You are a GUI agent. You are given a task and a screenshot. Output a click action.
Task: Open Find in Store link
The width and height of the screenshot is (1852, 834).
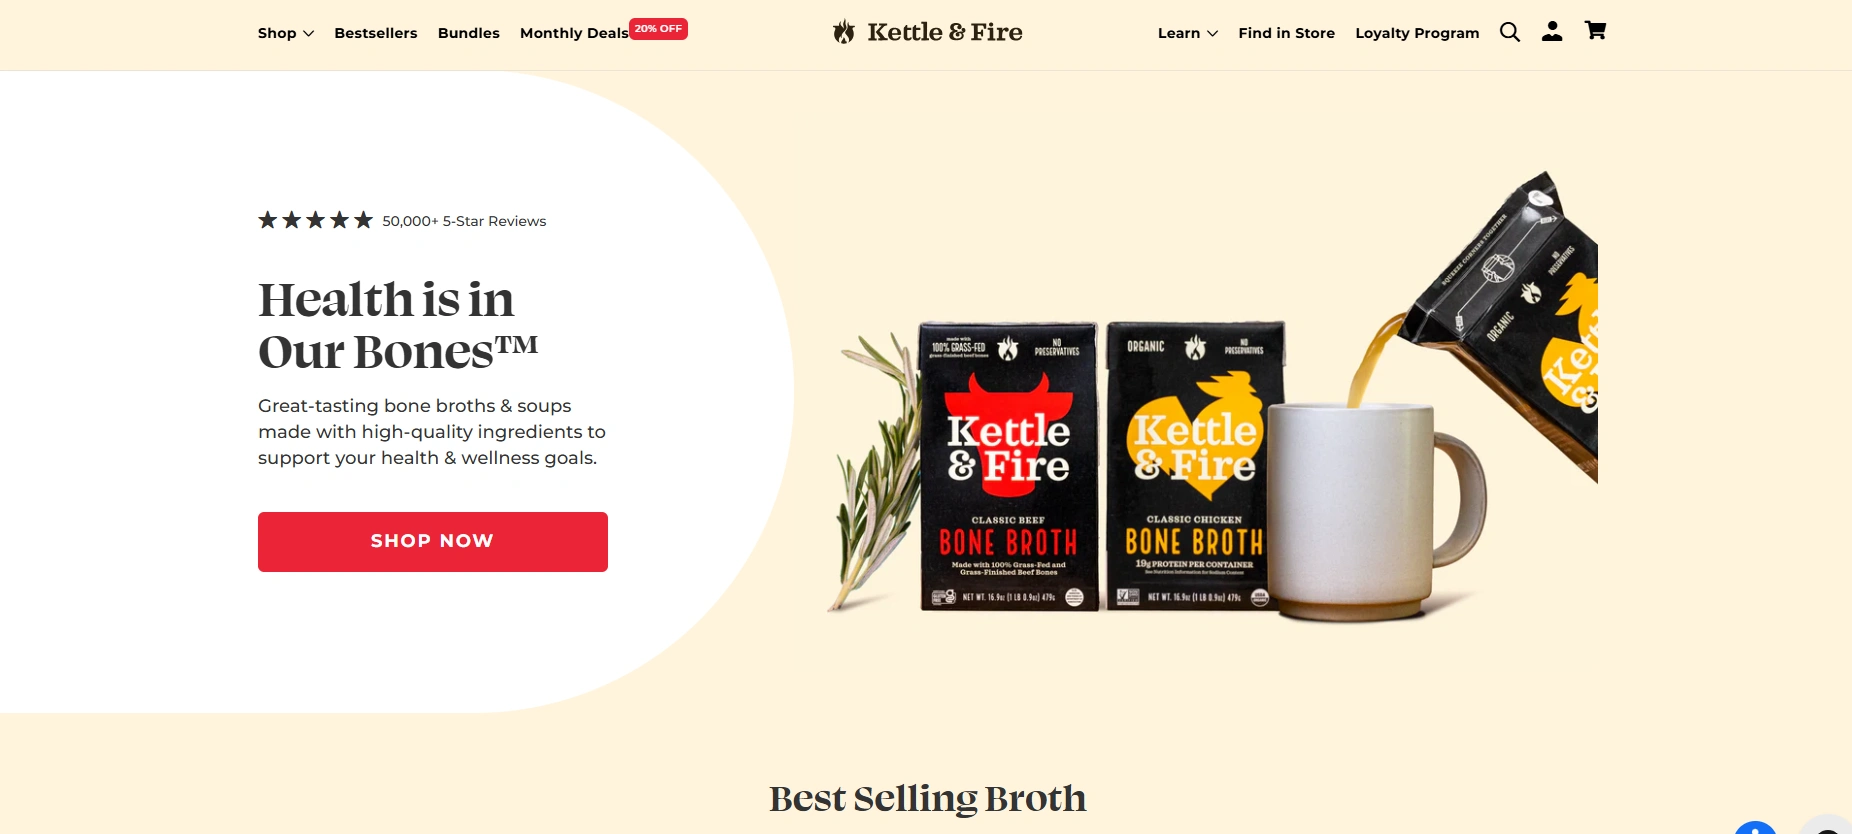point(1286,33)
